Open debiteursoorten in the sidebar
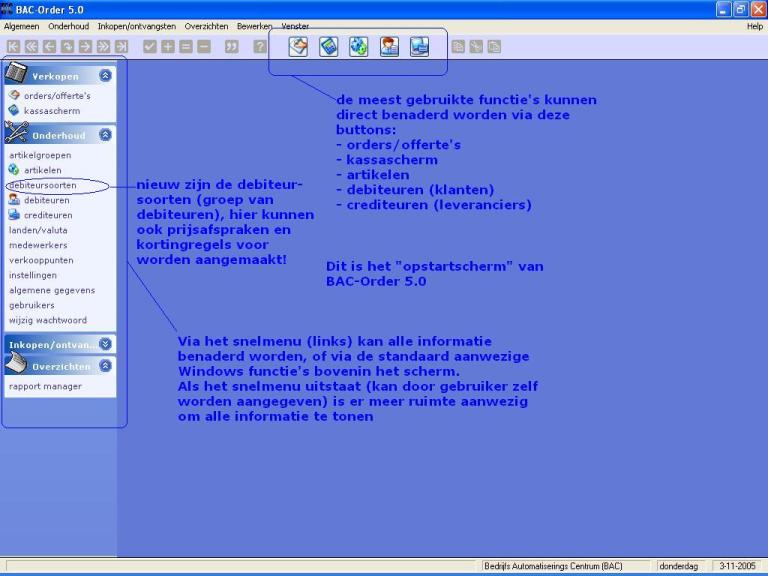This screenshot has height=576, width=768. pyautogui.click(x=43, y=185)
